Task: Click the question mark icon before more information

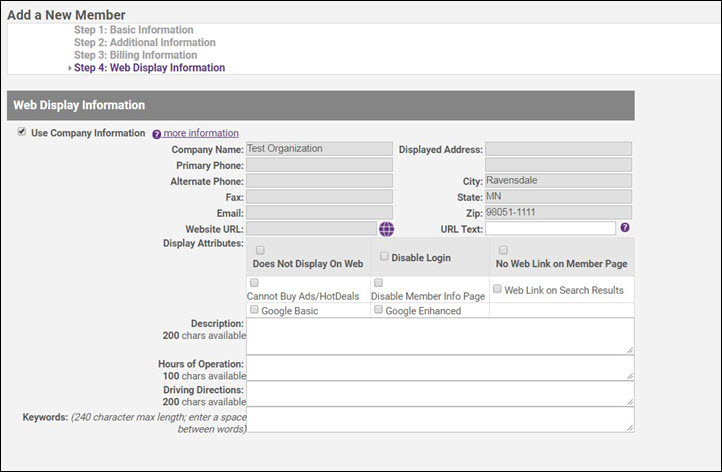Action: point(157,133)
